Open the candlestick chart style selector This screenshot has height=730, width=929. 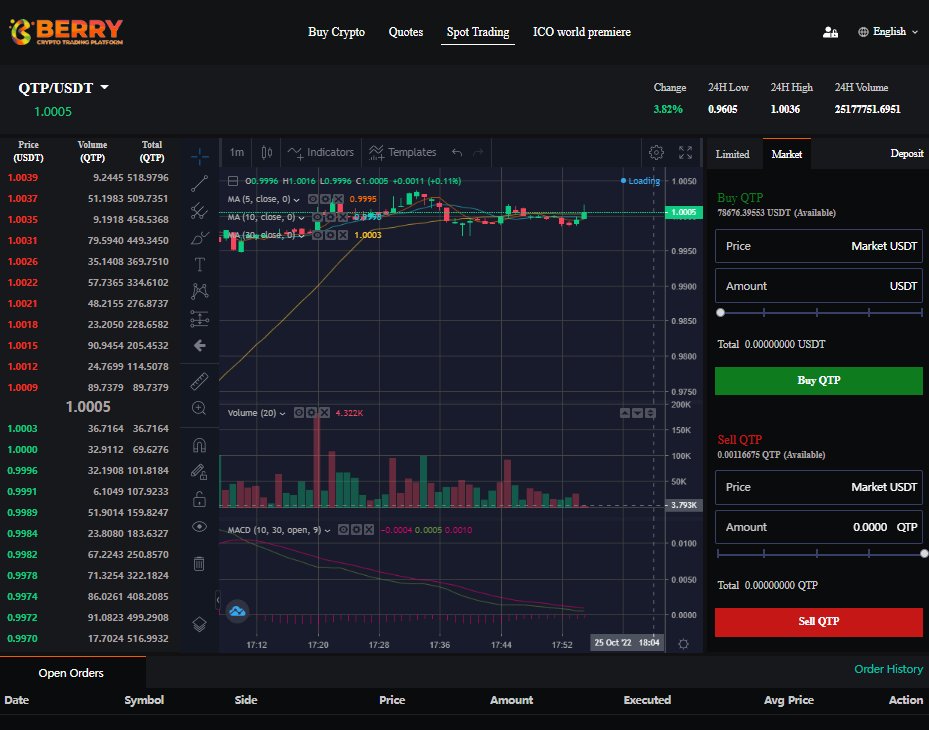[x=267, y=152]
